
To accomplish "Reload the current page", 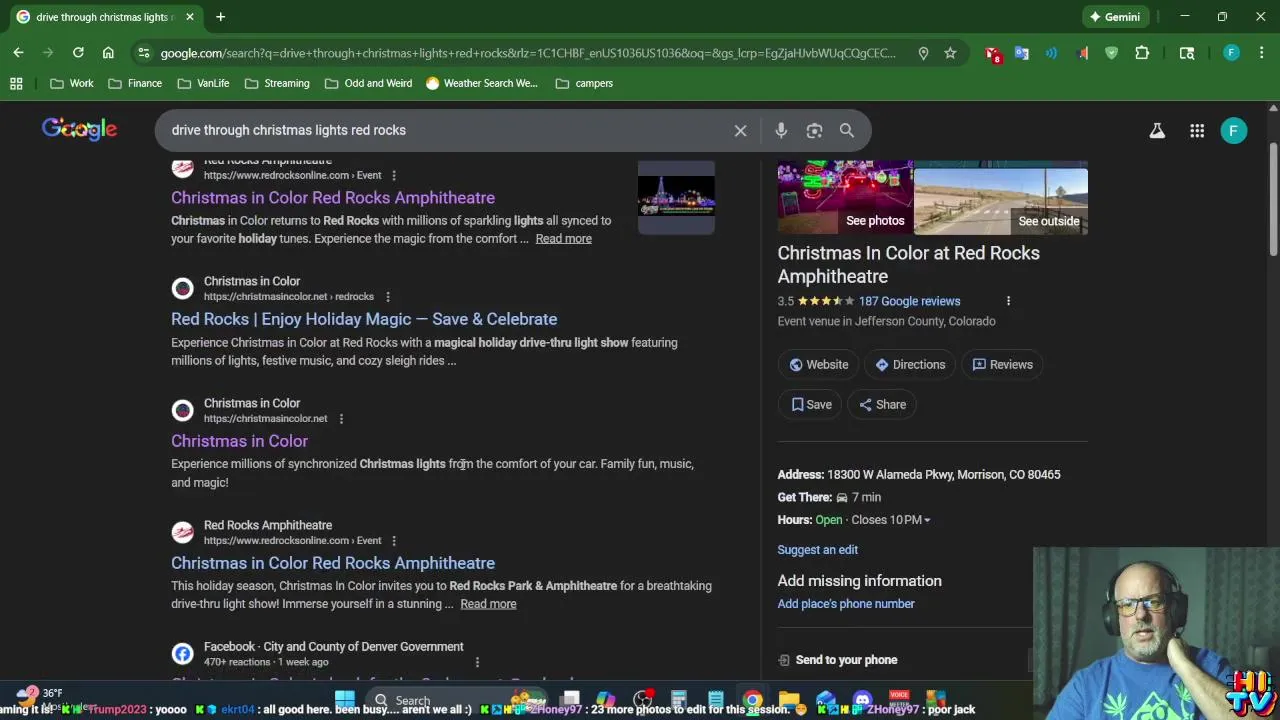I will pos(78,53).
